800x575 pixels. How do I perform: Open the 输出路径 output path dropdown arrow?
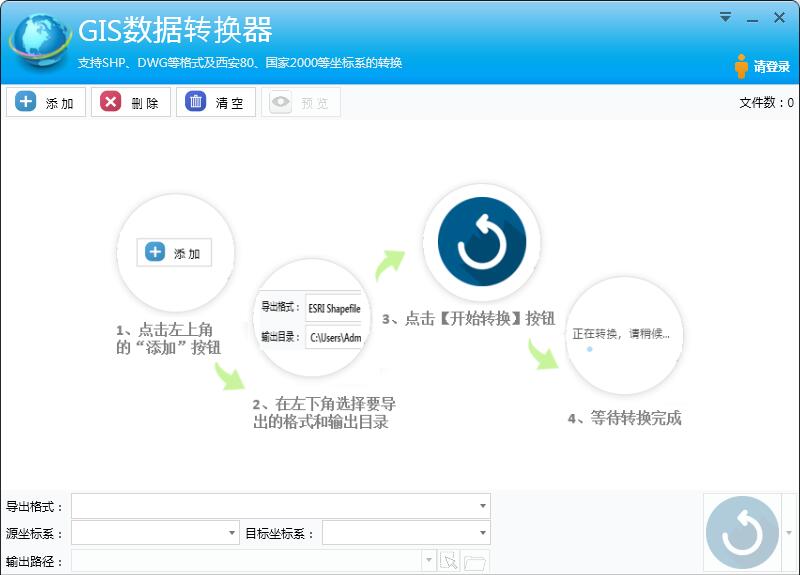(x=430, y=562)
